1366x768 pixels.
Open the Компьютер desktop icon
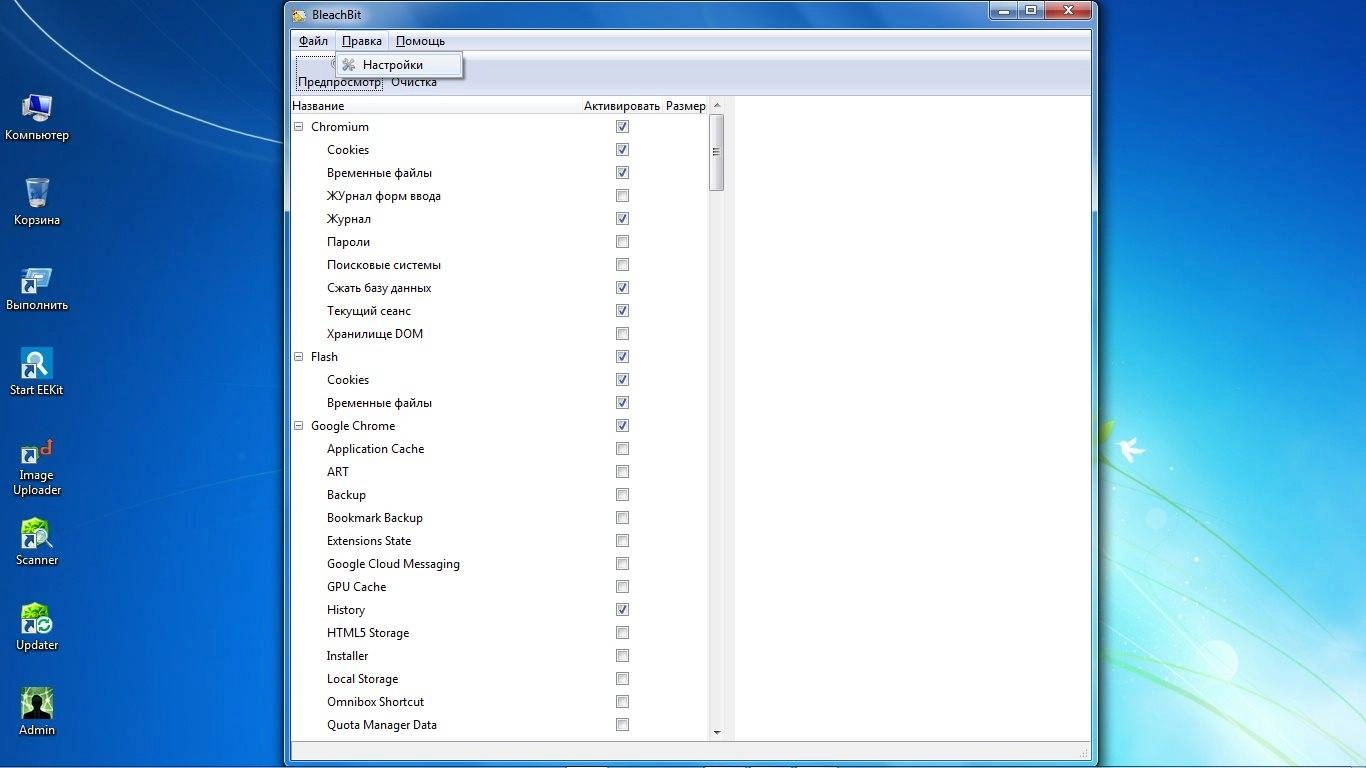click(x=37, y=117)
